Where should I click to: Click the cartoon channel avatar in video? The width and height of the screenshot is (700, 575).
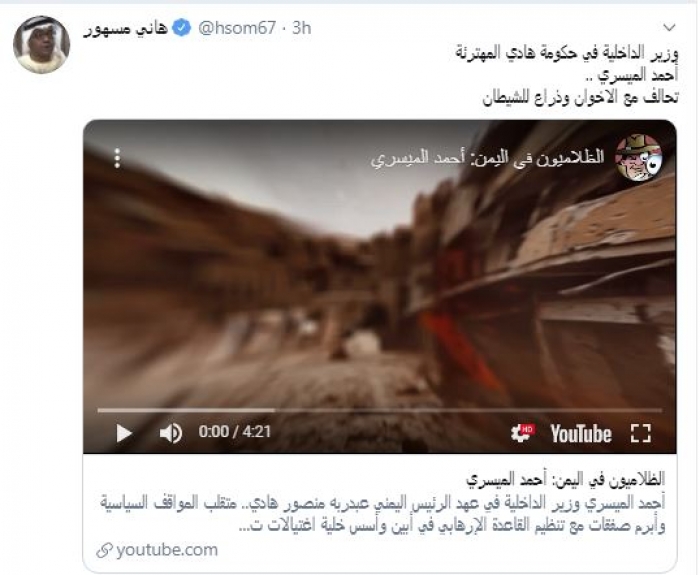pos(638,157)
